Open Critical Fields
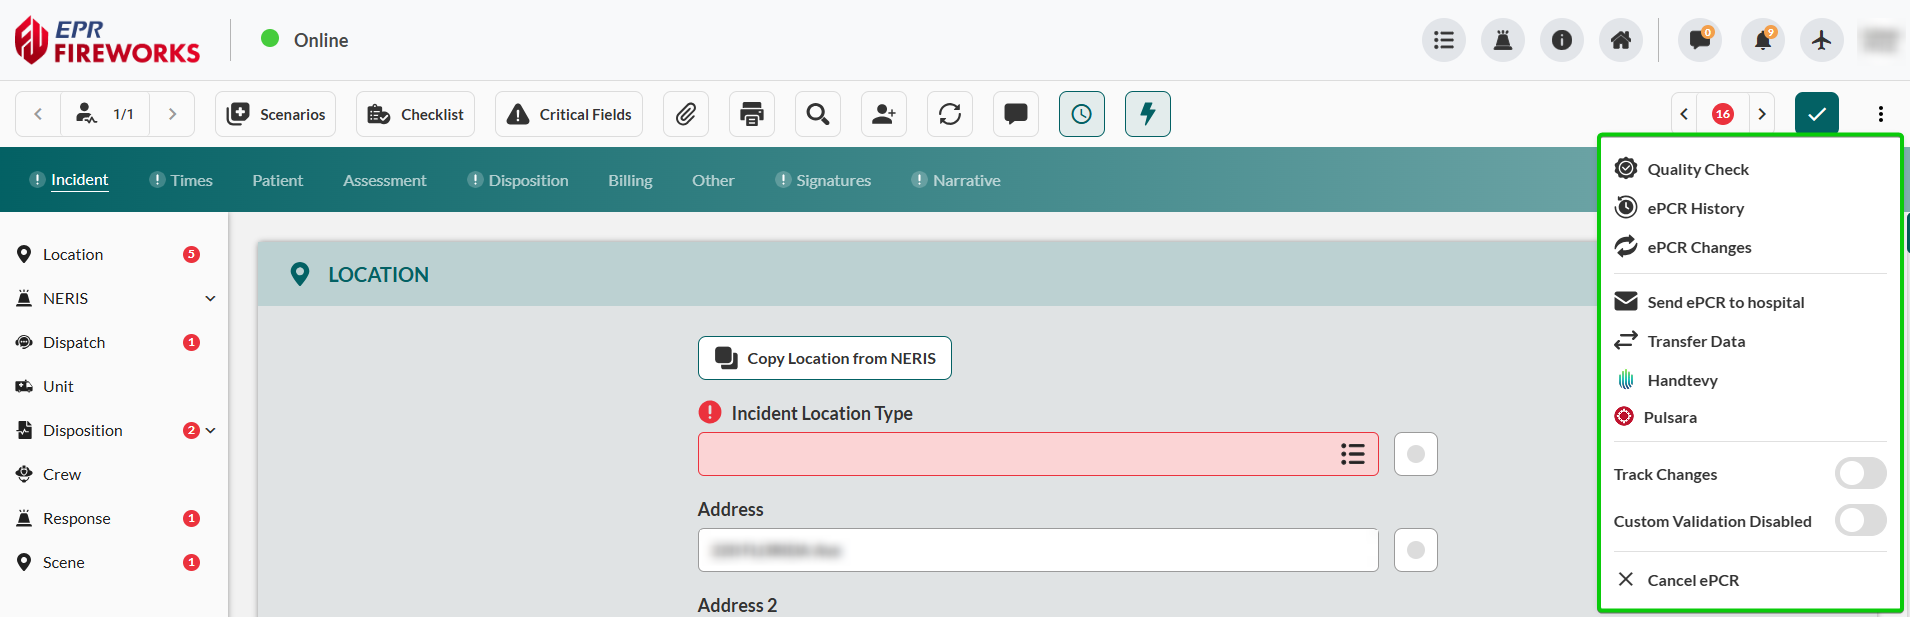This screenshot has height=617, width=1910. point(569,114)
